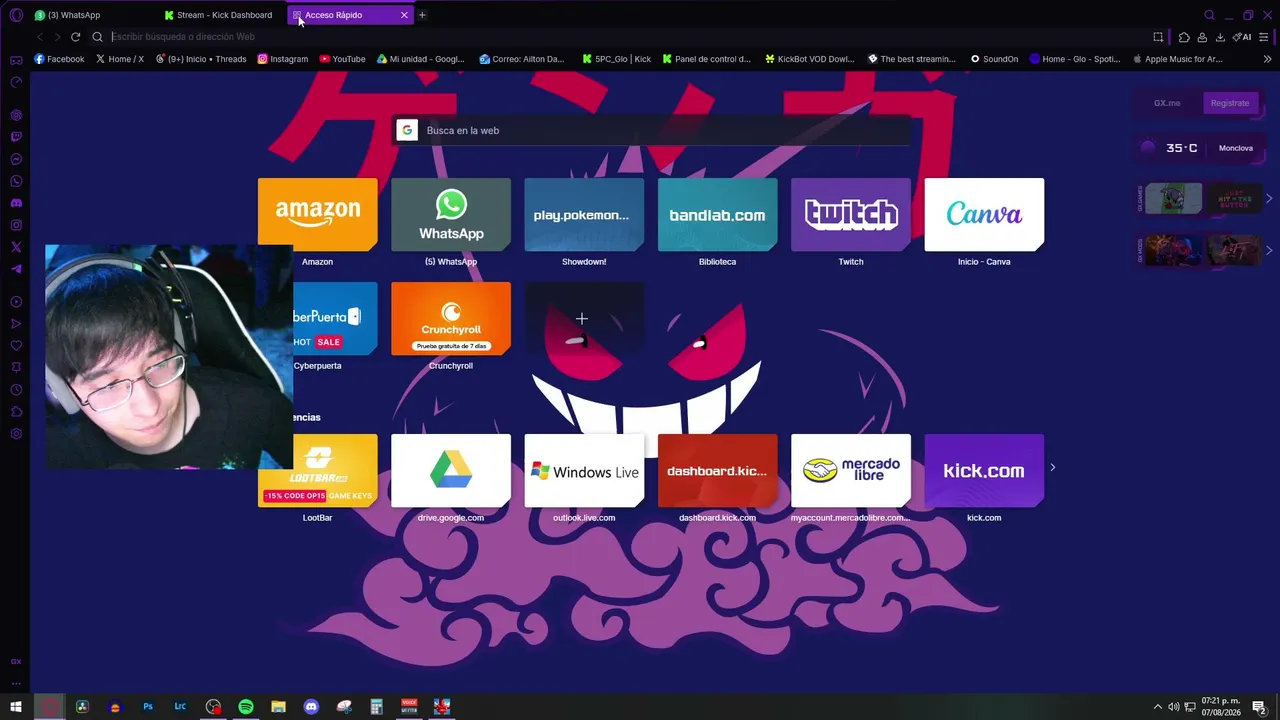Open the Instagram panel in the sidebar
Viewport: 1280px width, 720px height.
[x=16, y=225]
